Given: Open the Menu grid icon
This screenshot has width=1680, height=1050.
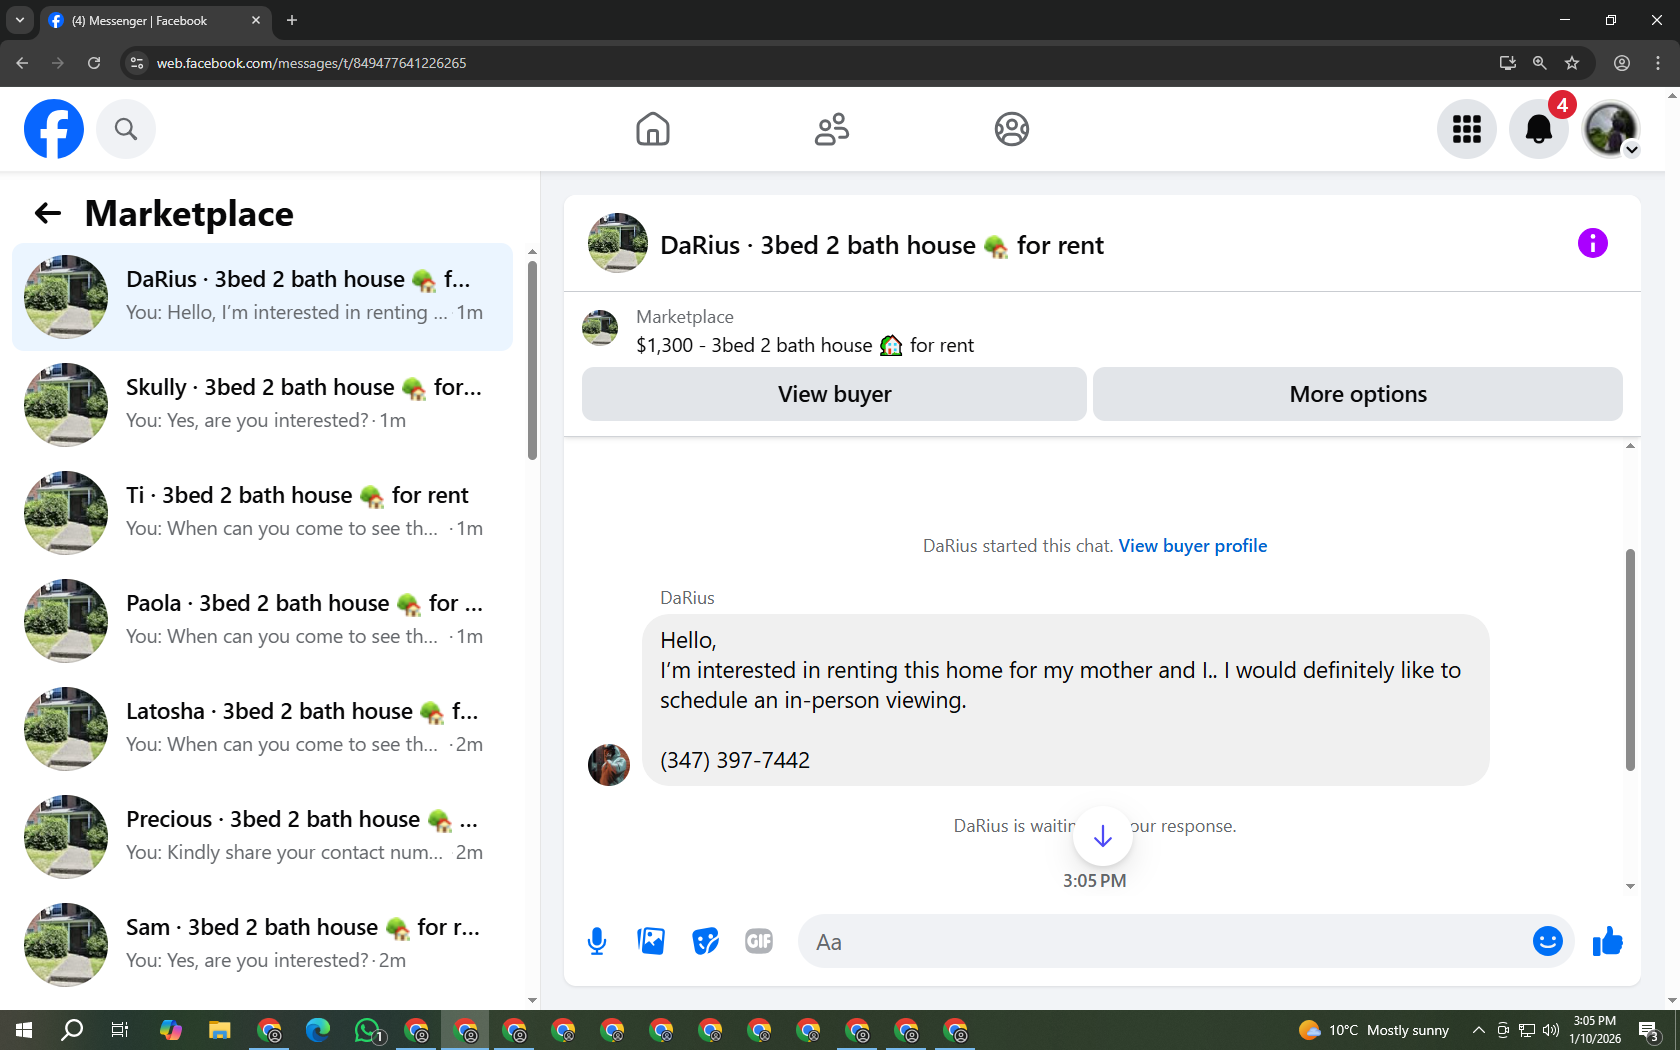Looking at the screenshot, I should pyautogui.click(x=1467, y=129).
